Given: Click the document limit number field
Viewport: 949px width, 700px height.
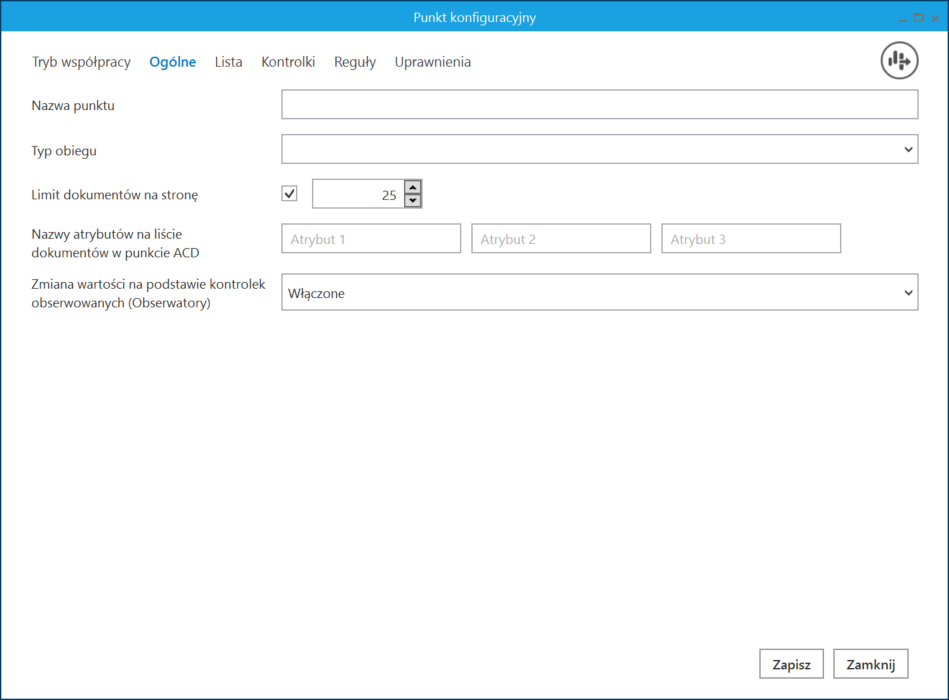Looking at the screenshot, I should pyautogui.click(x=358, y=194).
